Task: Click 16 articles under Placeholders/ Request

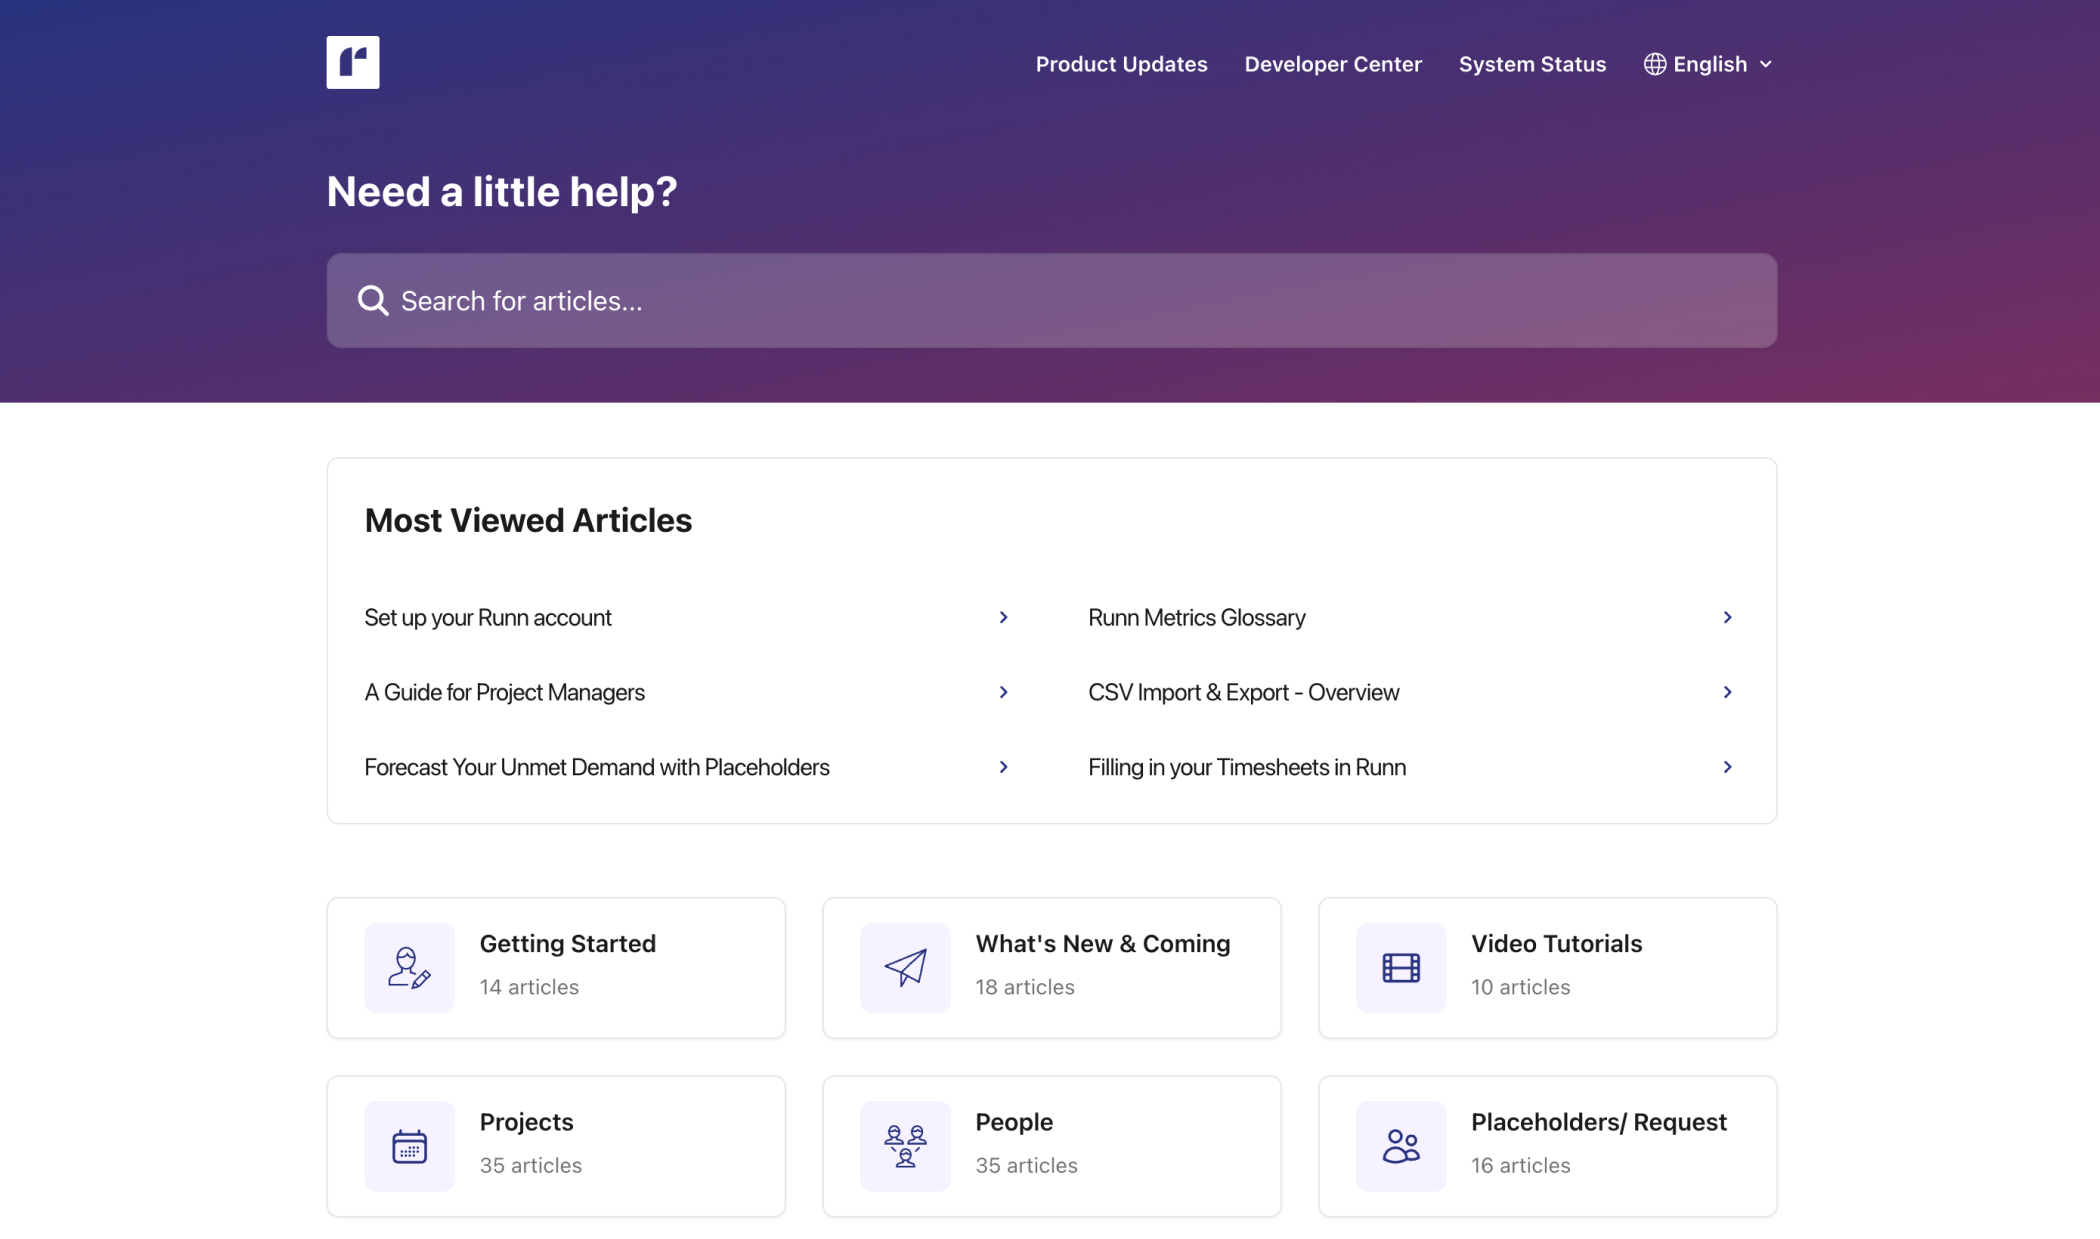Action: tap(1520, 1165)
